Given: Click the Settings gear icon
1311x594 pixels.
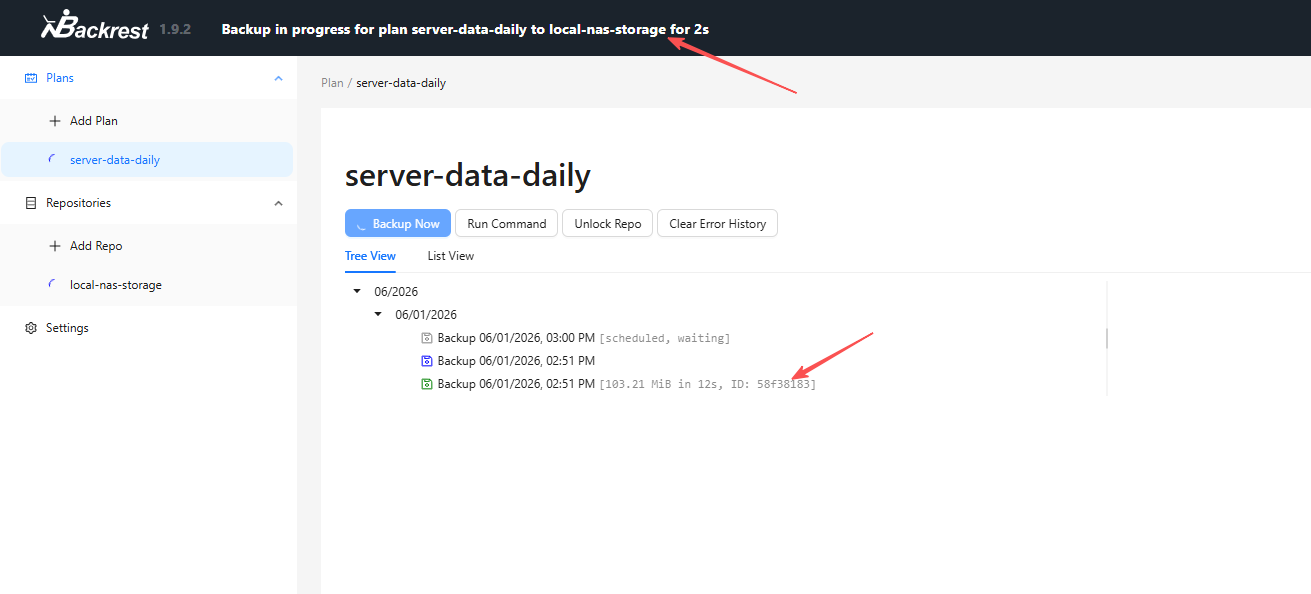Looking at the screenshot, I should pos(31,328).
